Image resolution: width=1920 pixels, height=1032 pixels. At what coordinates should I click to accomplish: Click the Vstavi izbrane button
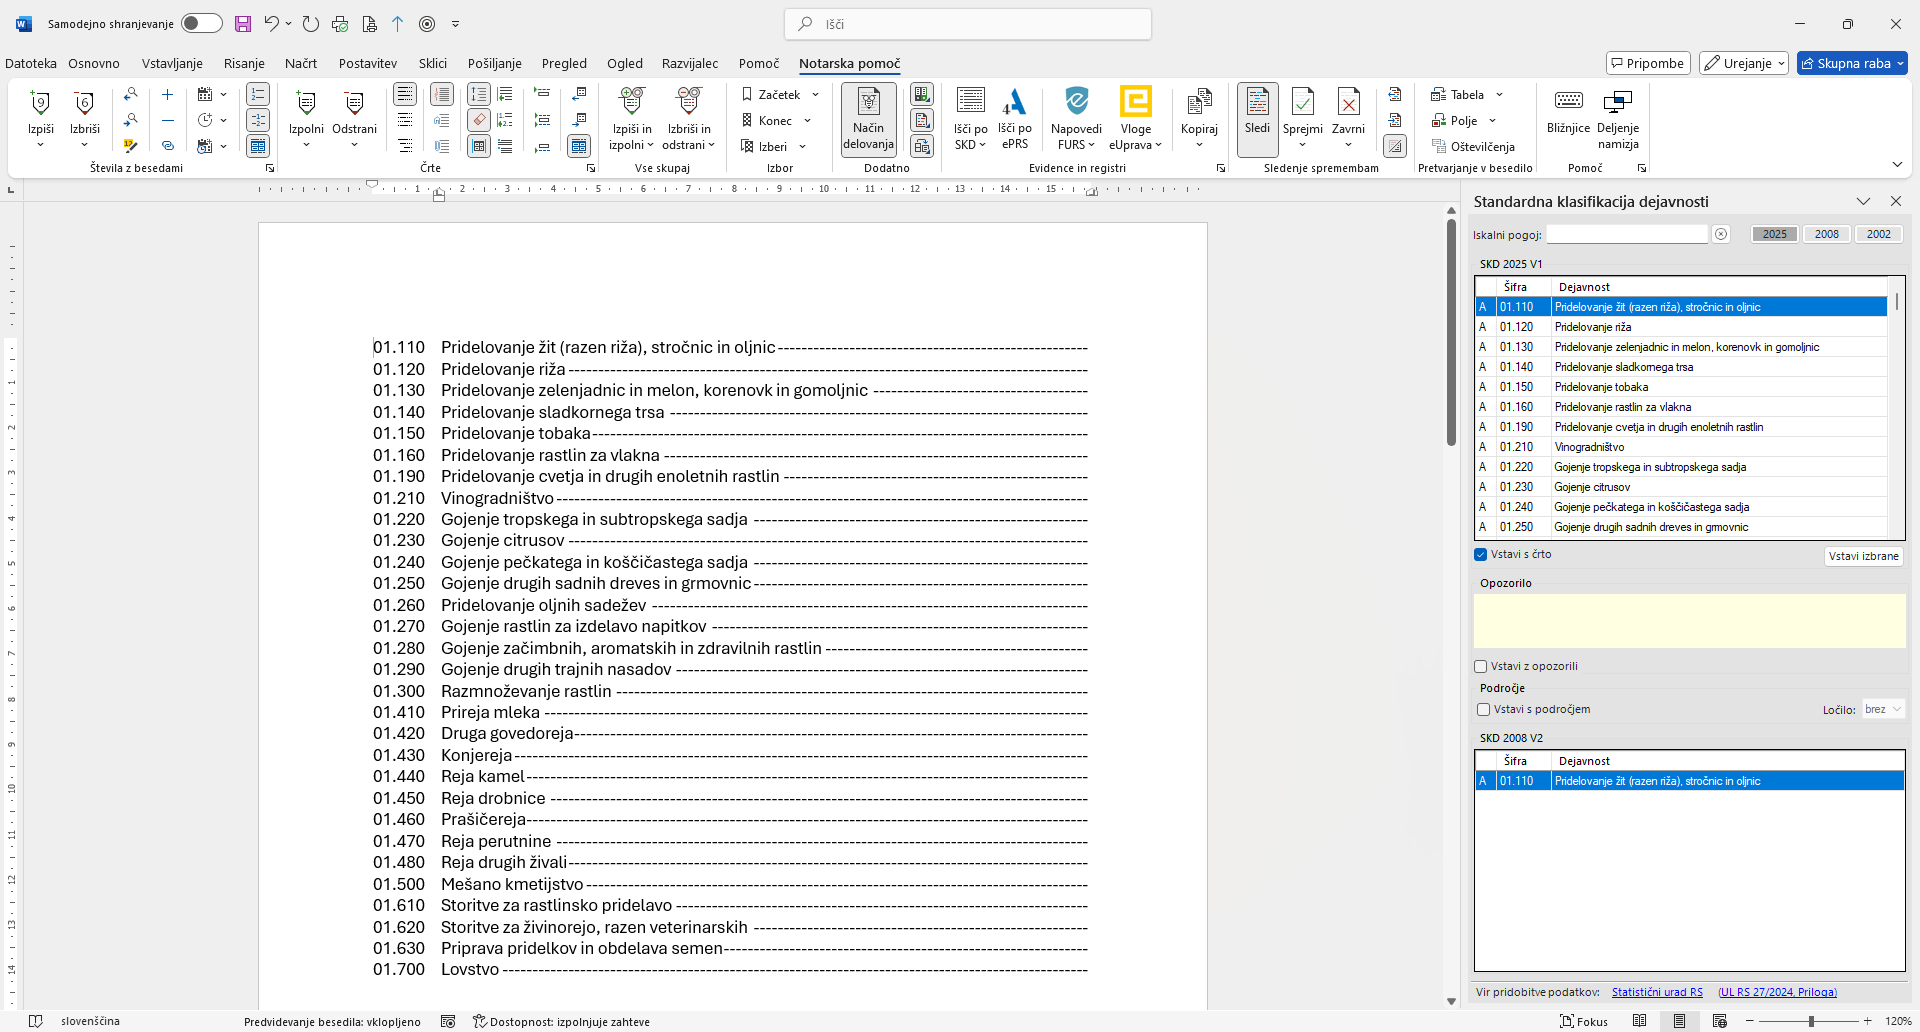(x=1863, y=557)
